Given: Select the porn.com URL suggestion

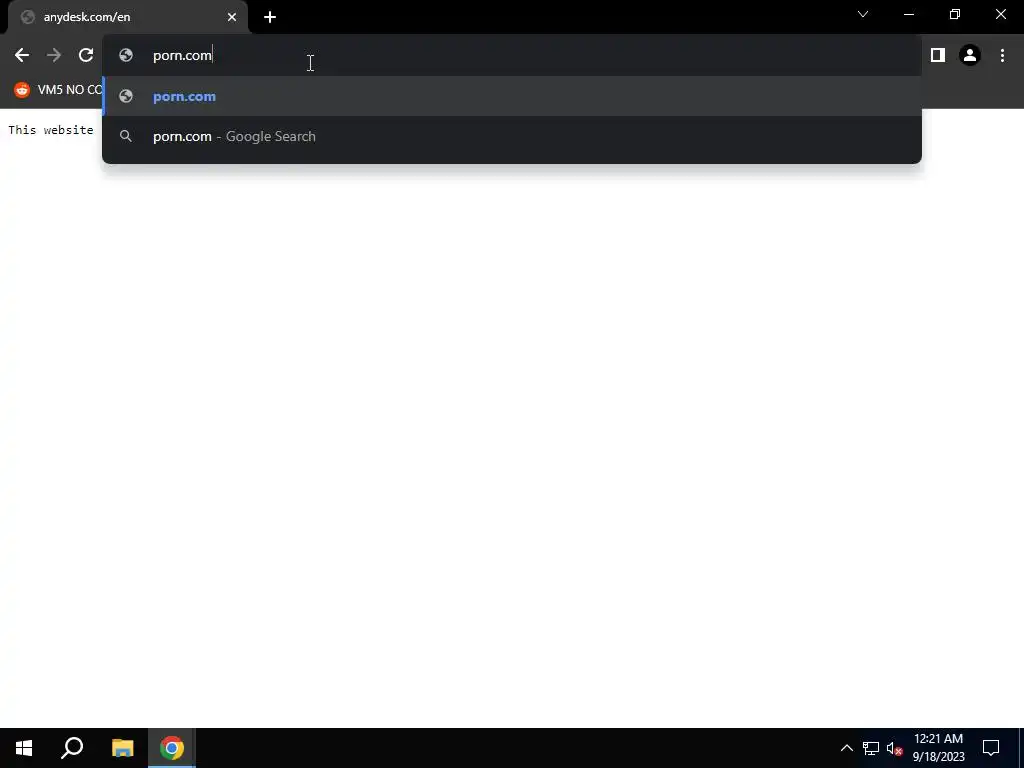Looking at the screenshot, I should click(x=512, y=97).
